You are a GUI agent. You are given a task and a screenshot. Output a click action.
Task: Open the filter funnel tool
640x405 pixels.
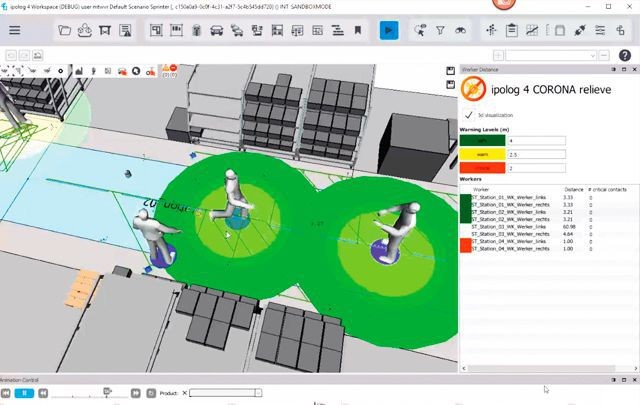pyautogui.click(x=440, y=30)
